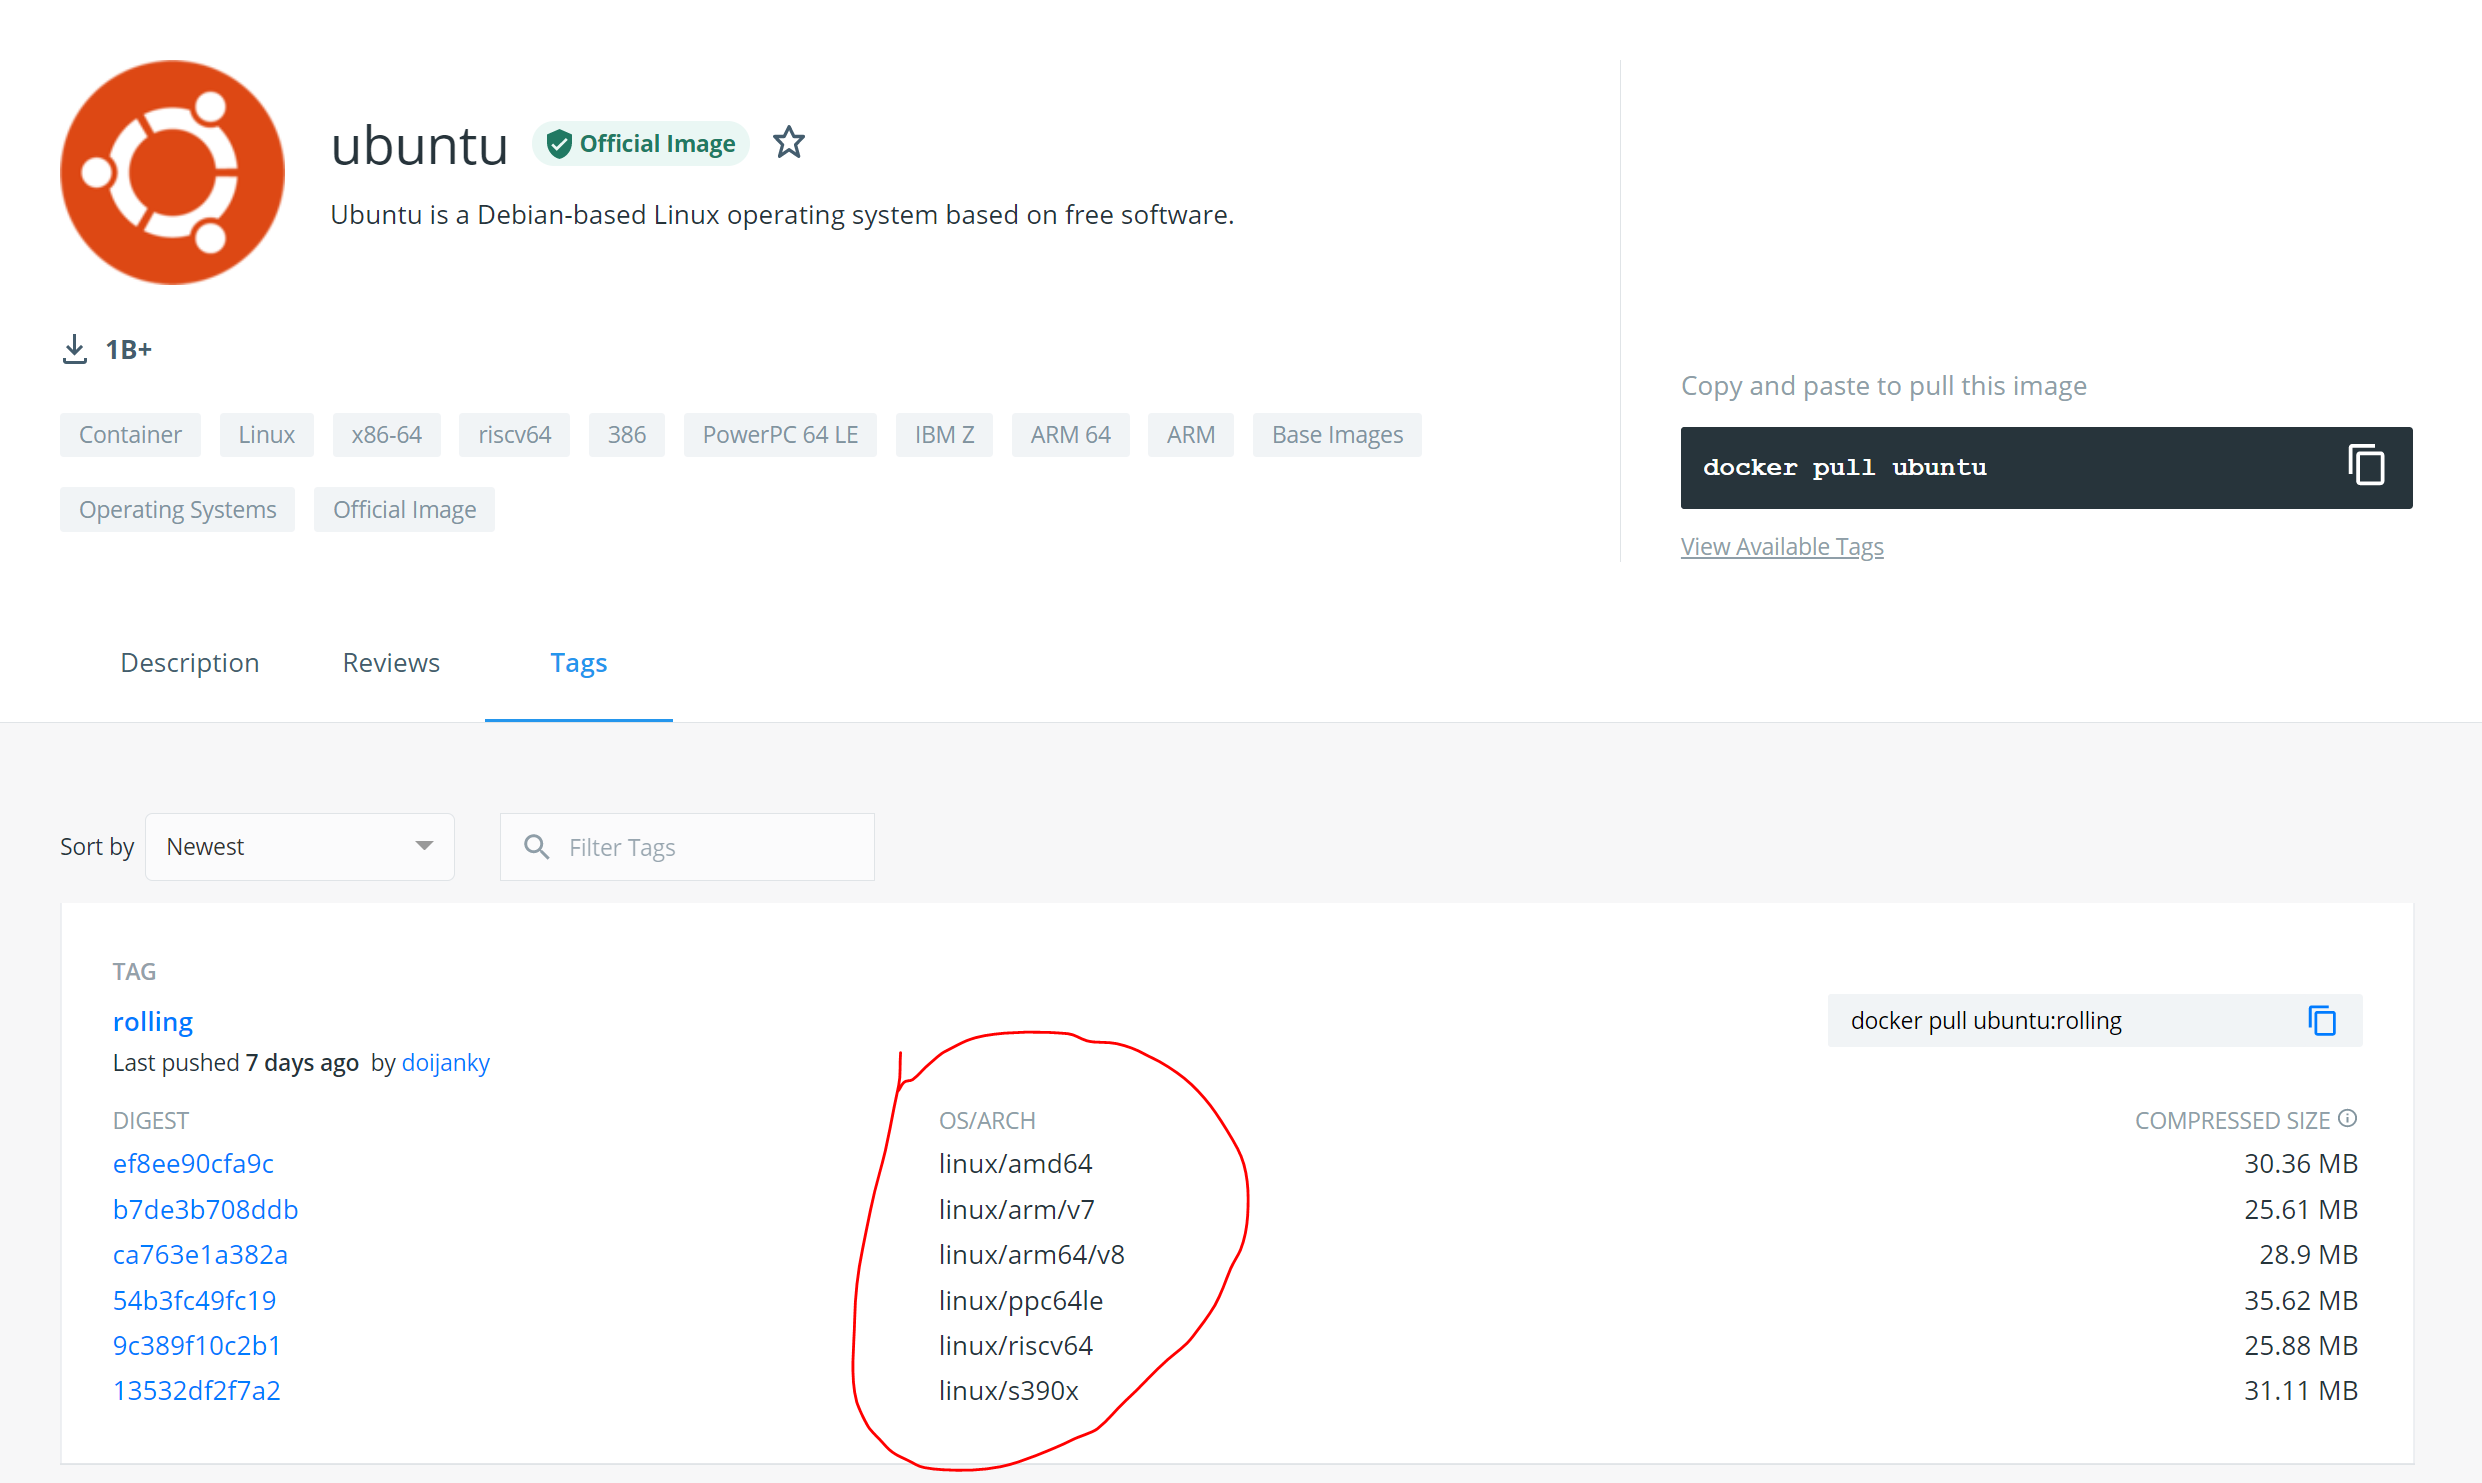Select the Container tag filter
2482x1483 pixels.
(131, 434)
